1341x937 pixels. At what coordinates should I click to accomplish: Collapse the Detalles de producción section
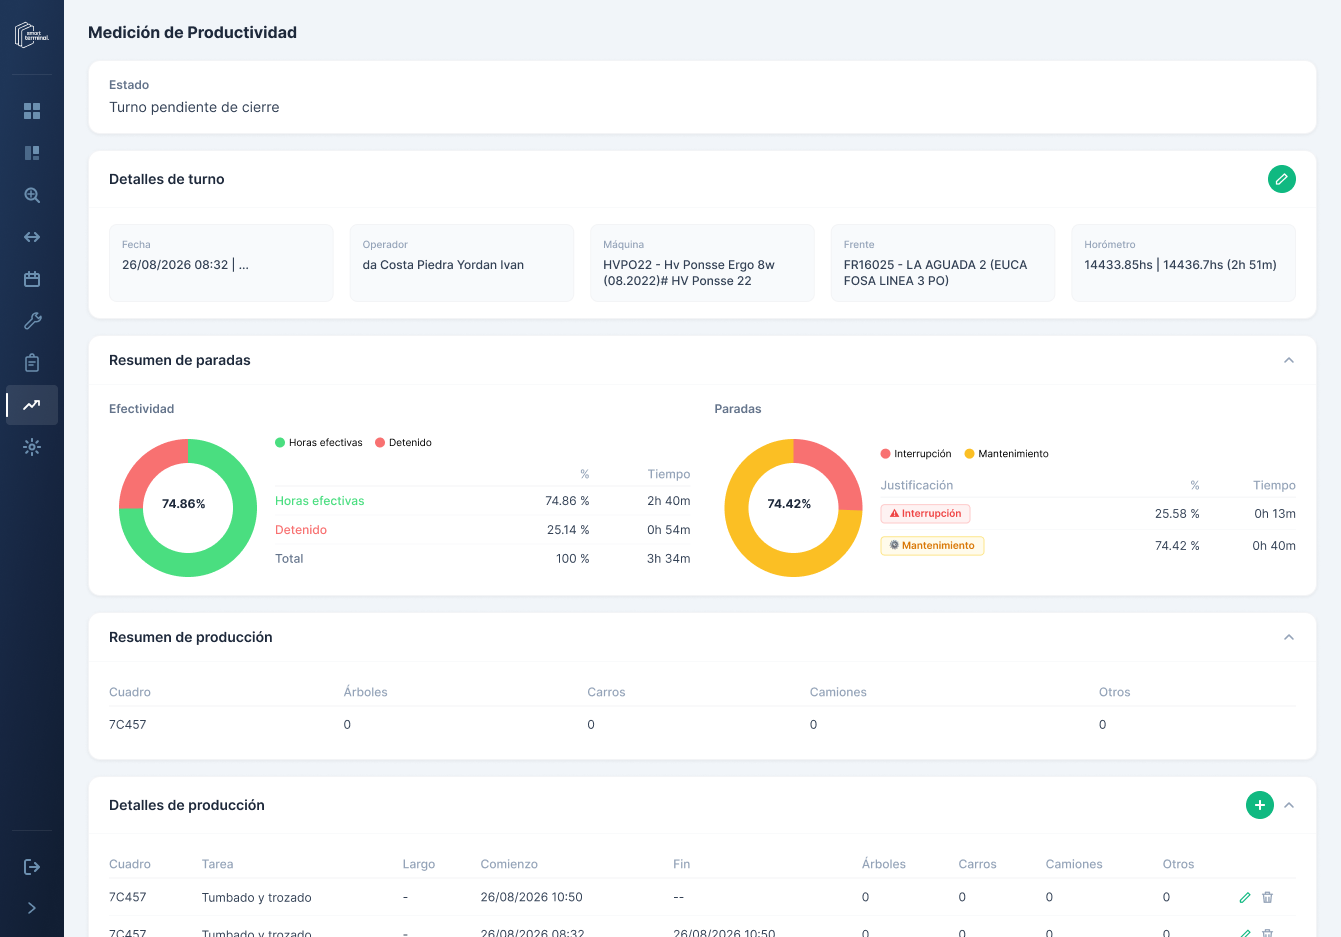pyautogui.click(x=1289, y=805)
